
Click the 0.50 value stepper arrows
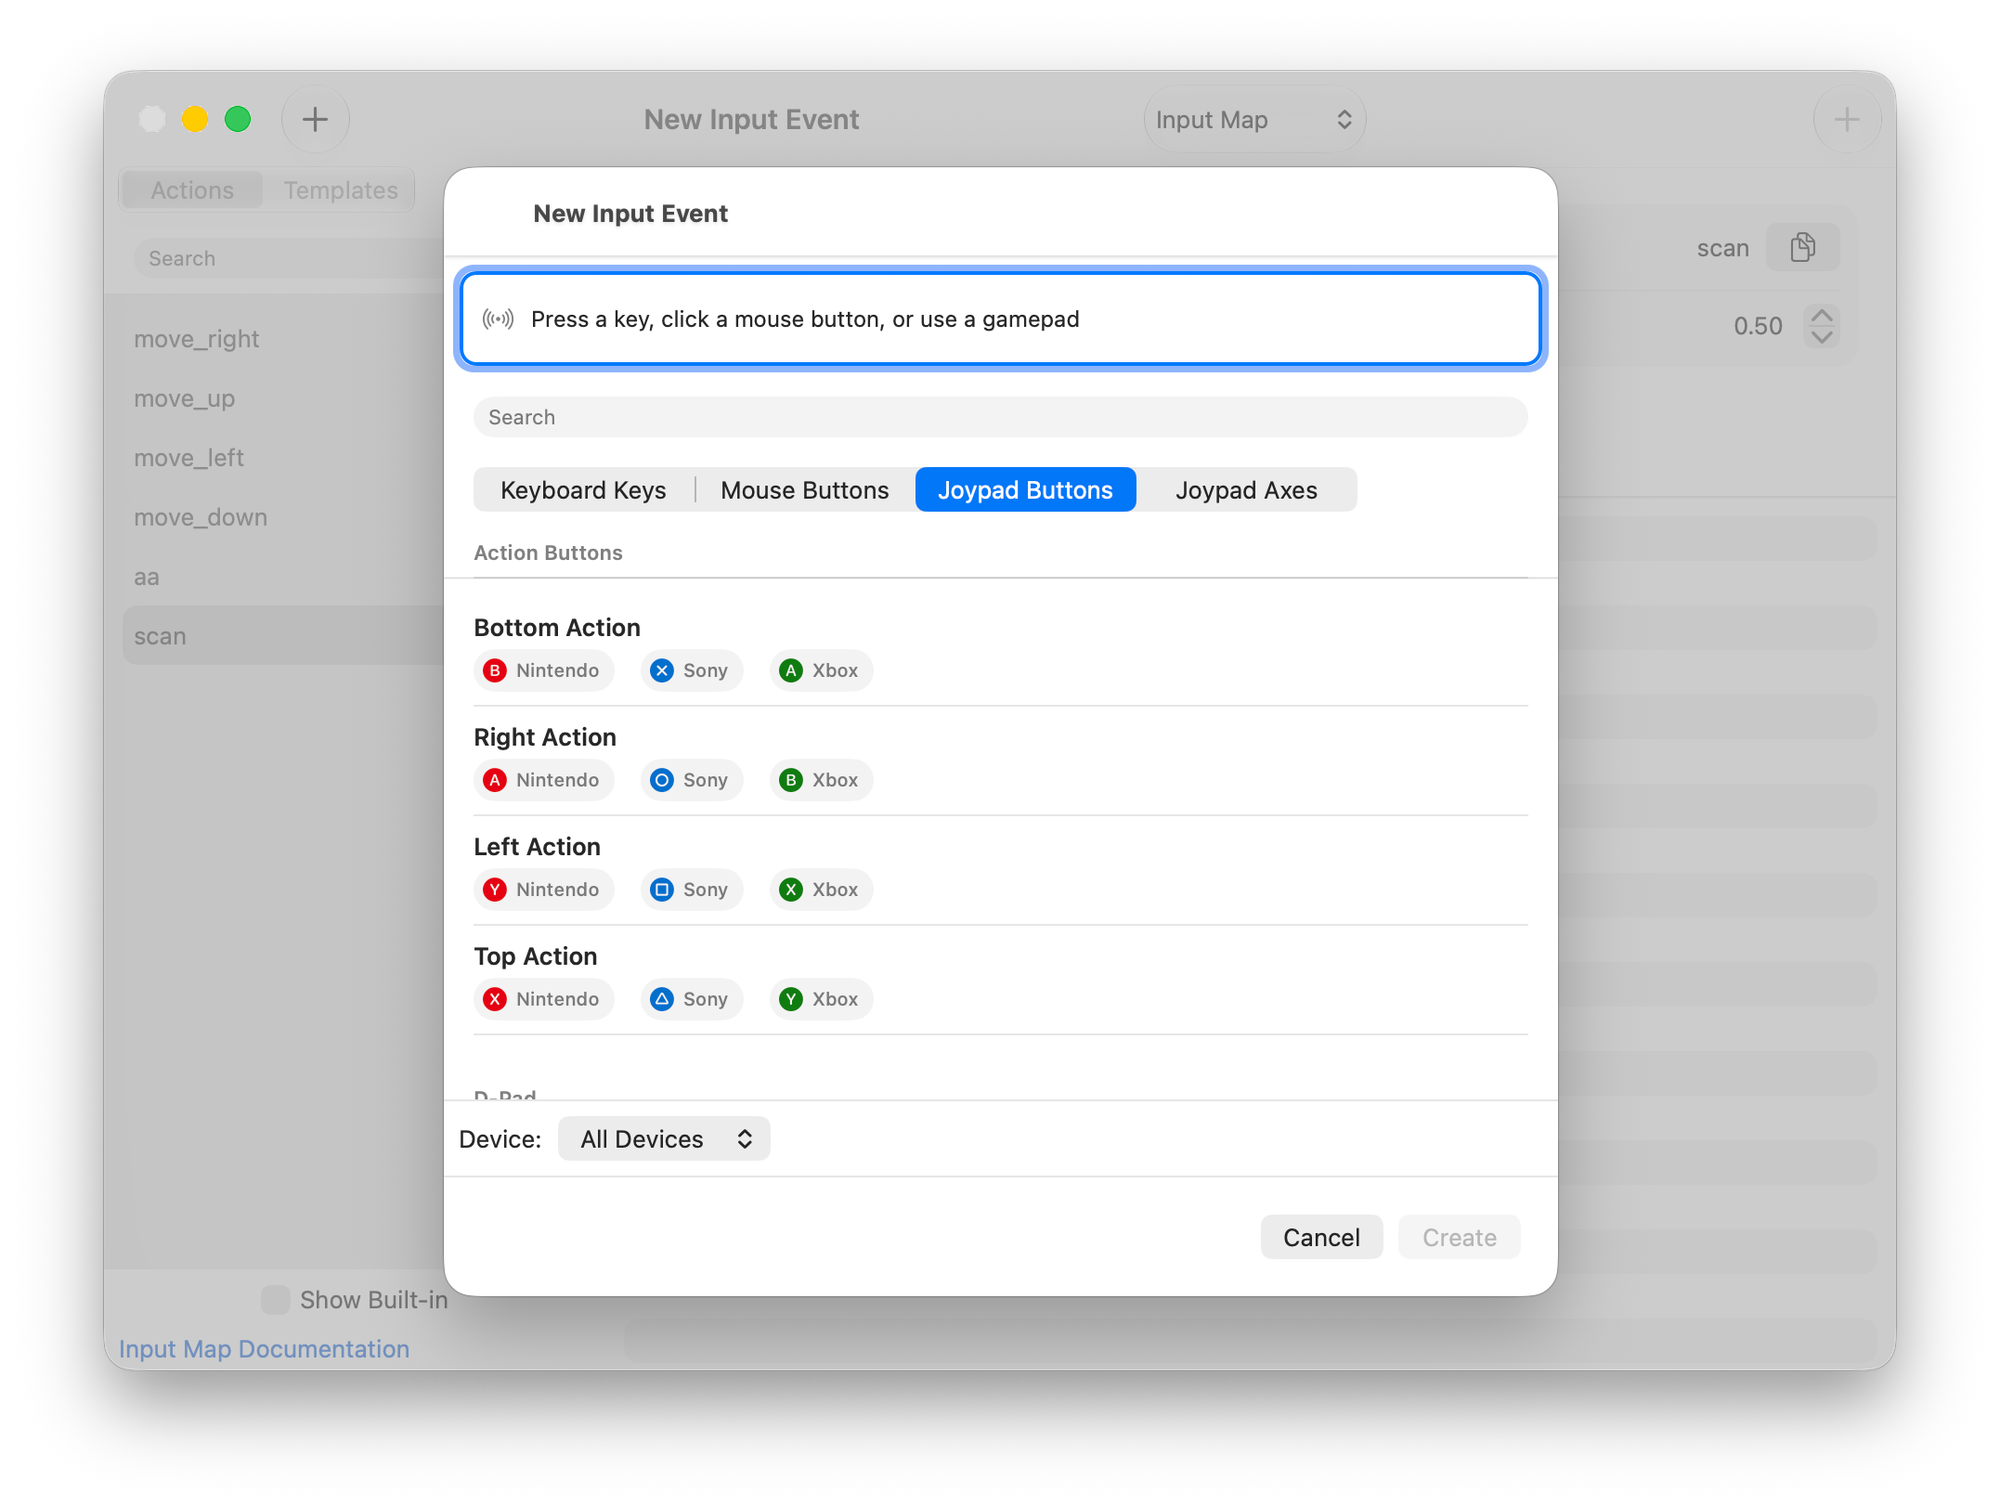[x=1821, y=326]
